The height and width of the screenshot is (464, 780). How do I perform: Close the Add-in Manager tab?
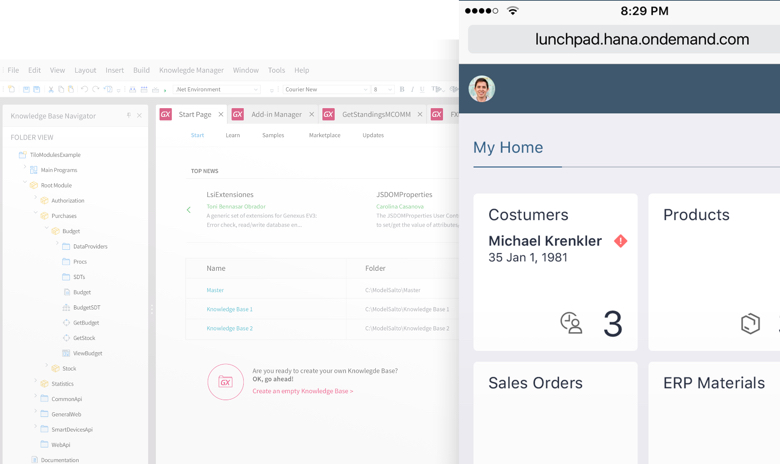point(311,114)
